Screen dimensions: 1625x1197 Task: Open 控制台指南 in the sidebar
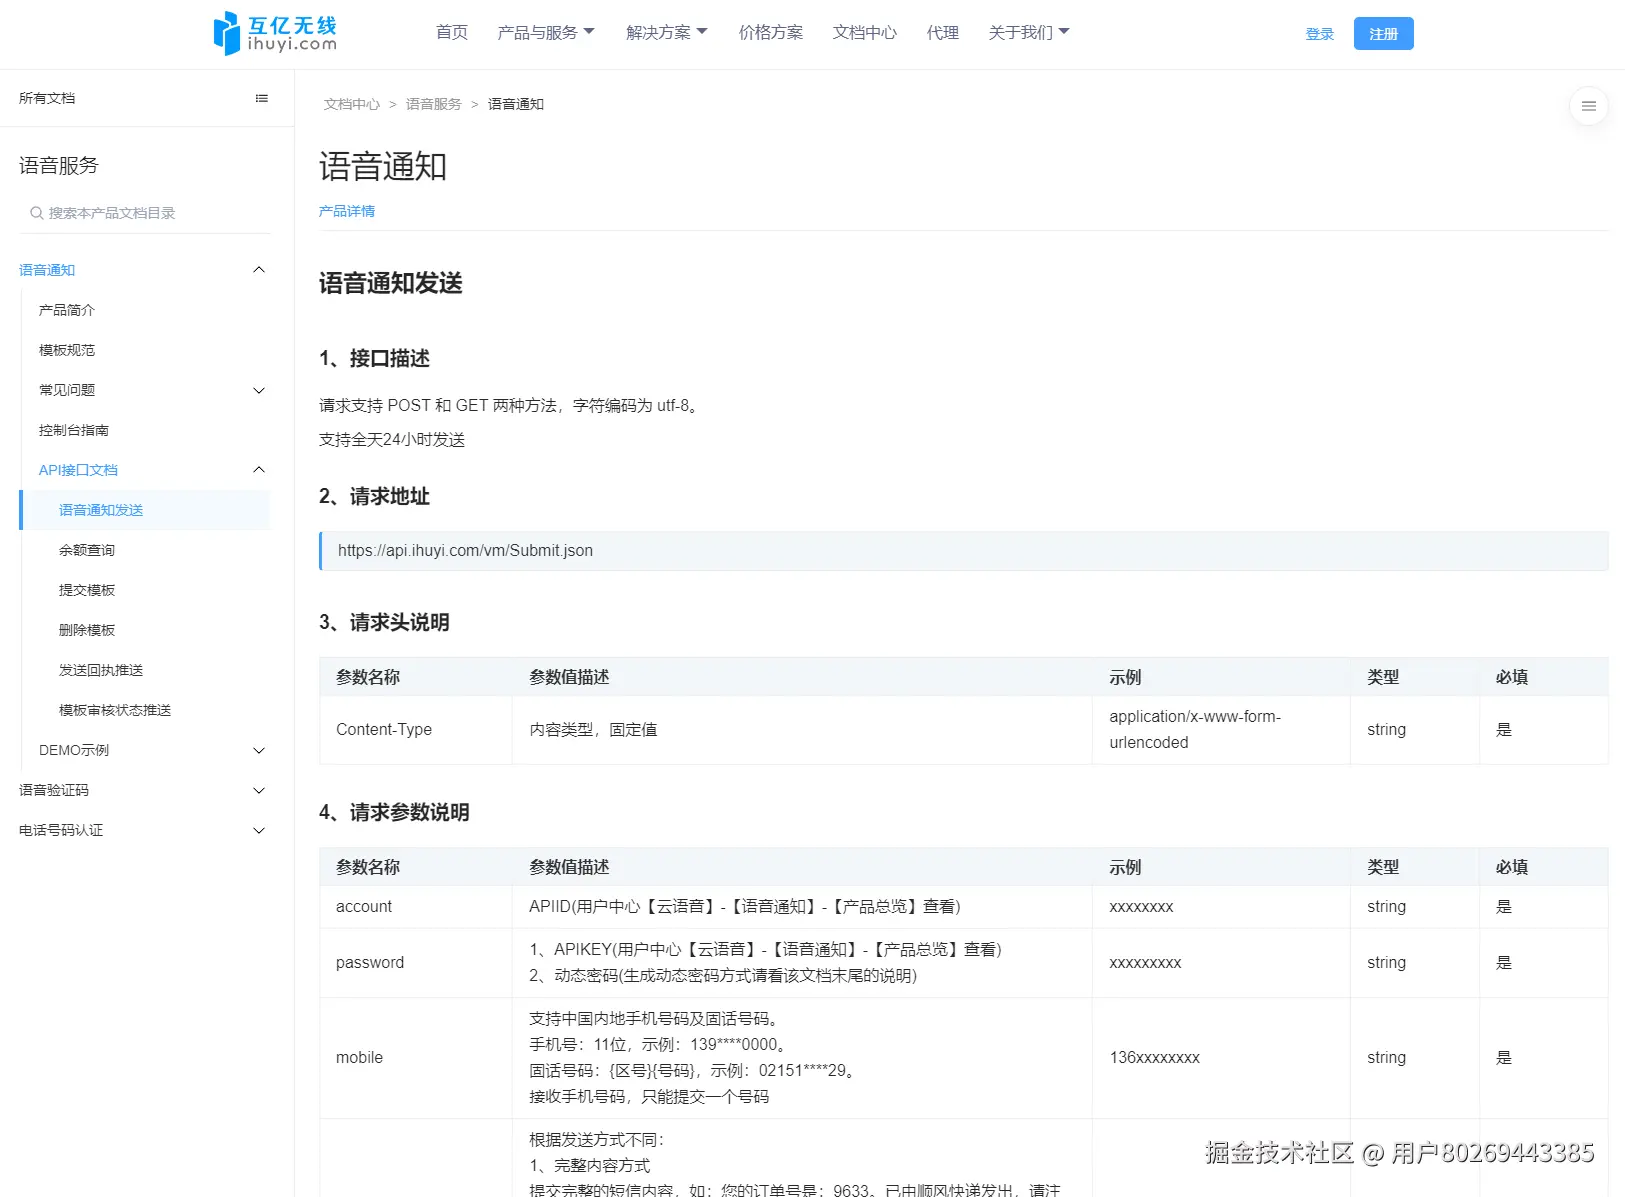pos(74,430)
